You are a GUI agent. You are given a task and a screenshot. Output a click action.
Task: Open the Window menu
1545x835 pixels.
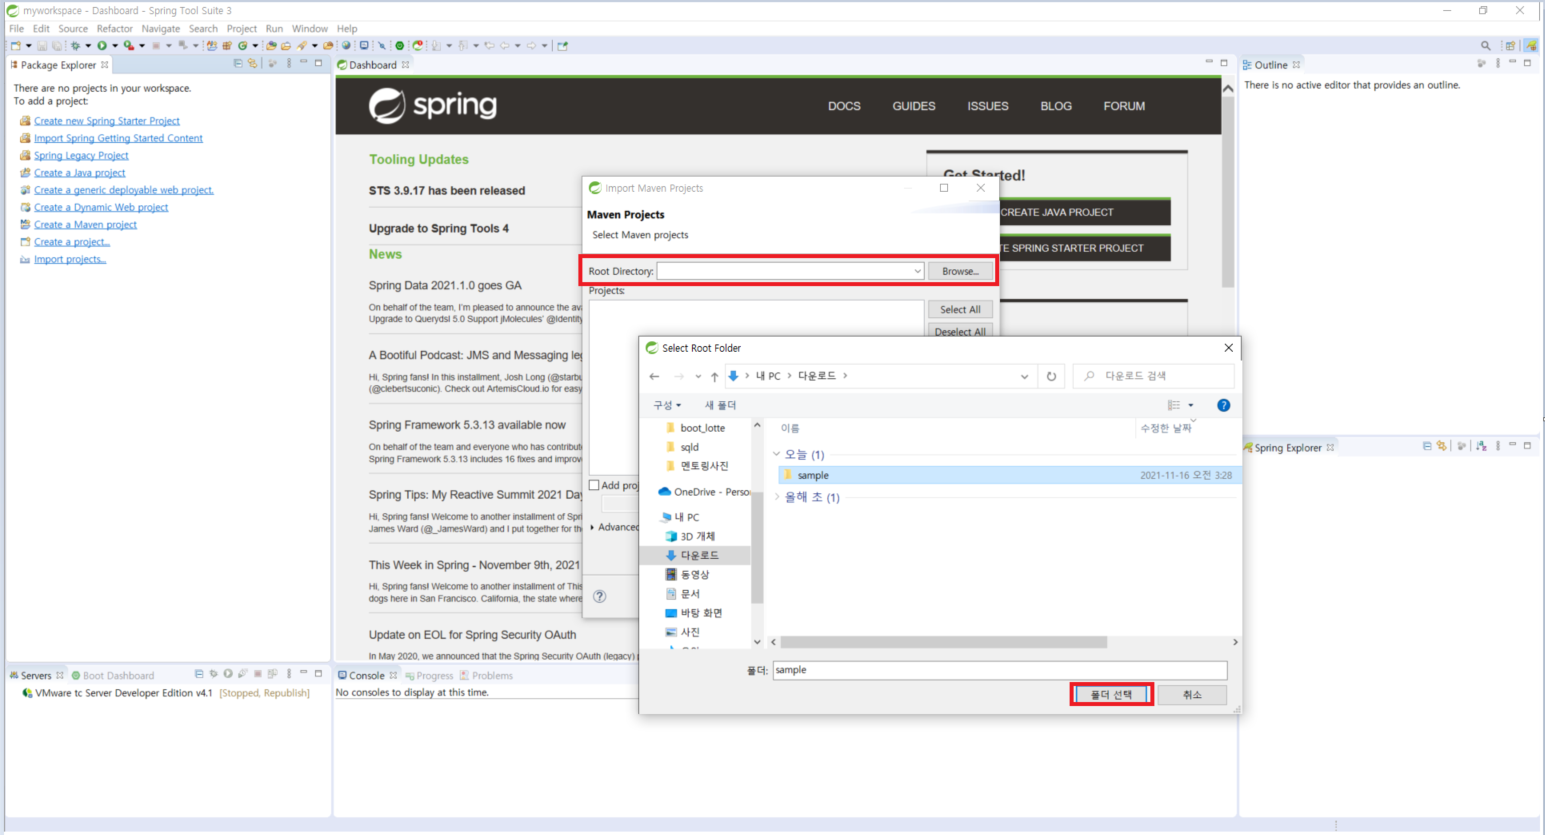pyautogui.click(x=309, y=28)
